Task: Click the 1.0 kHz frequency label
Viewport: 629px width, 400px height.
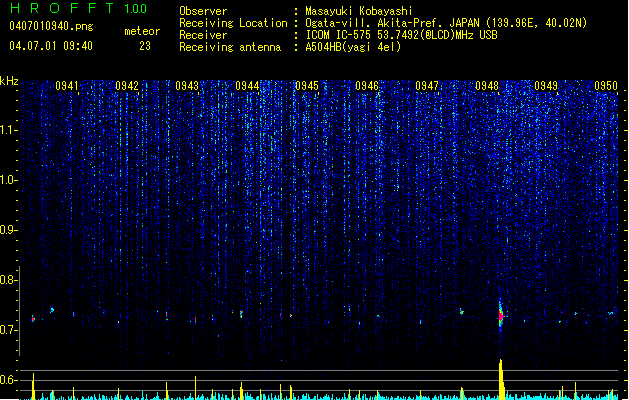Action: (x=9, y=180)
